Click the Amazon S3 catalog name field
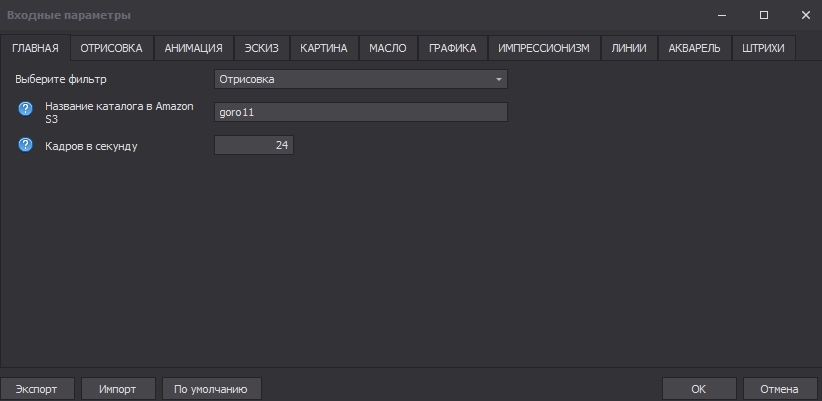 (360, 112)
